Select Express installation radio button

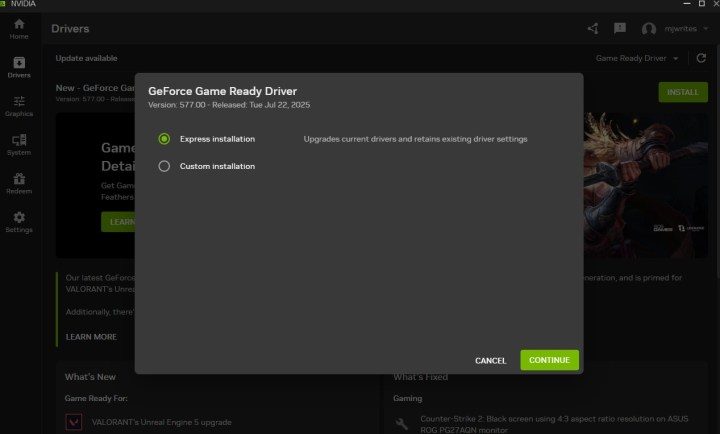[164, 139]
